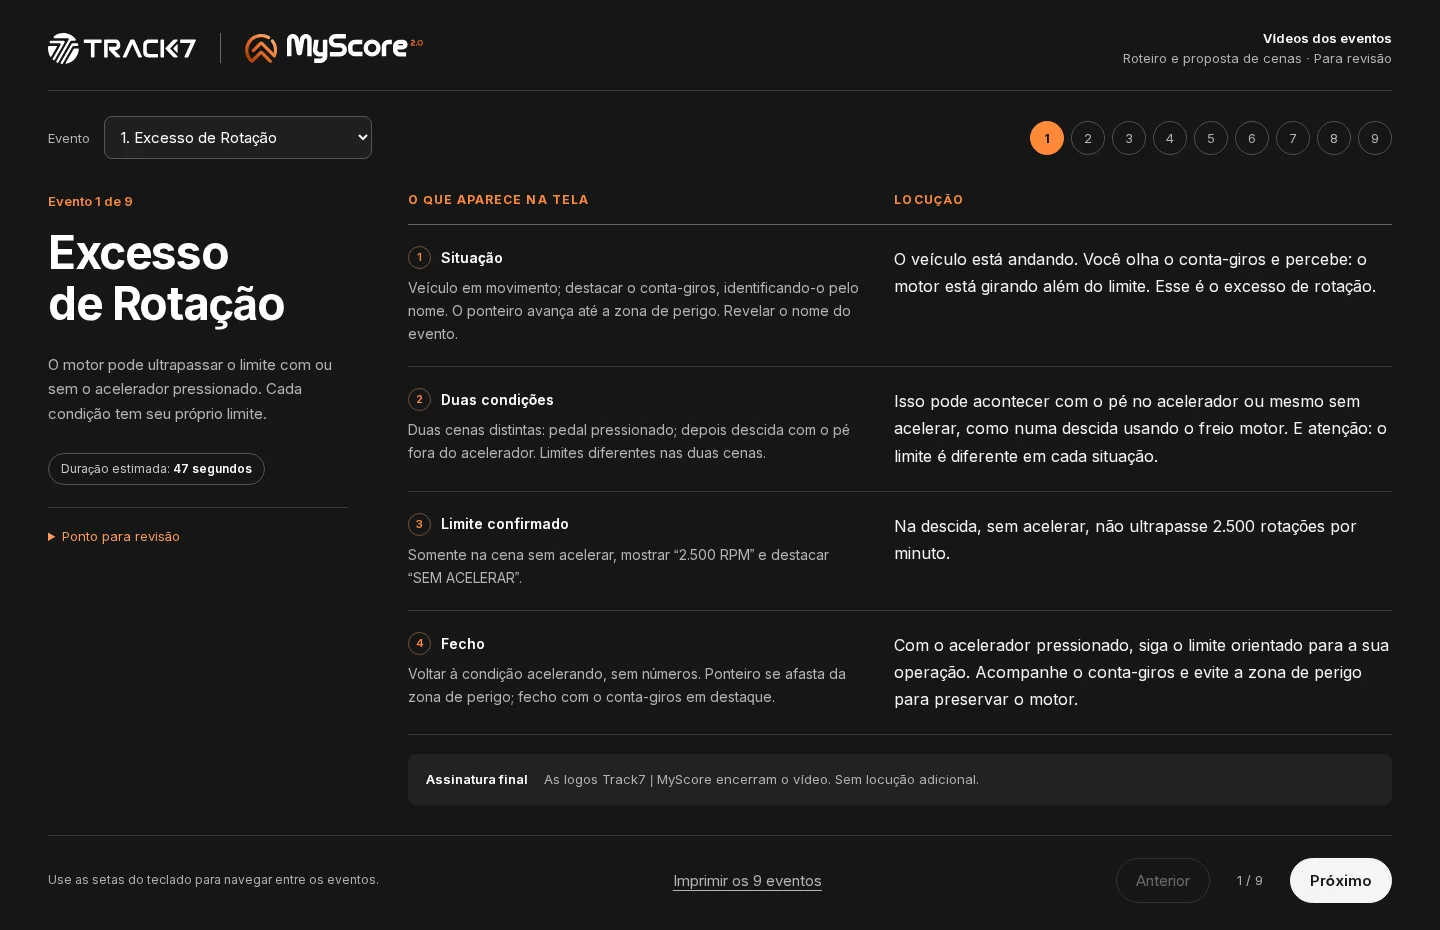Select event page 8
The height and width of the screenshot is (930, 1440).
point(1334,138)
